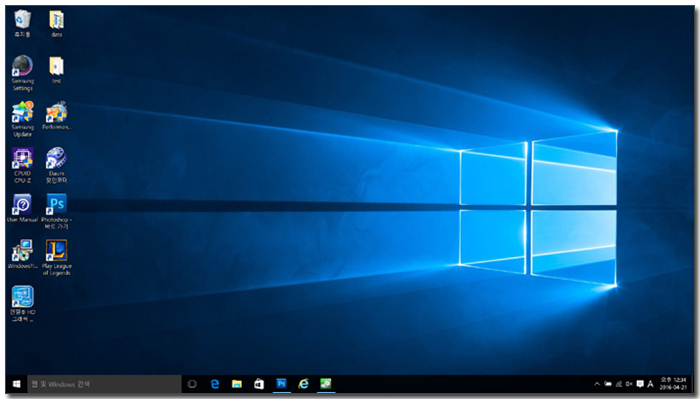Expand hidden system tray icons
The height and width of the screenshot is (399, 700).
pos(597,384)
